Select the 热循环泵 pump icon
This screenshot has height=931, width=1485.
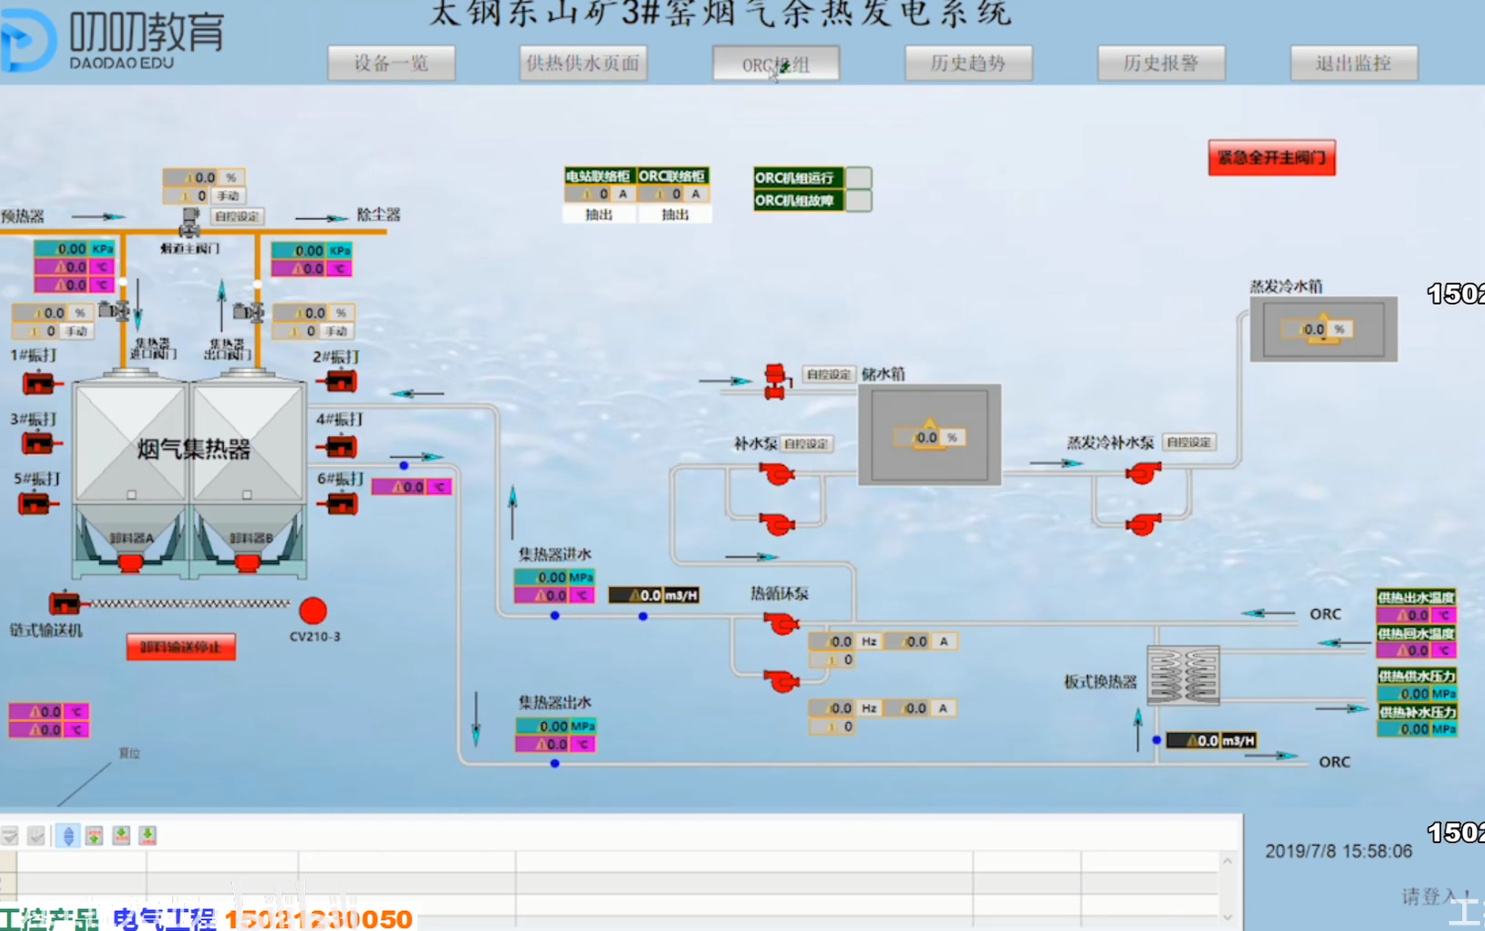tap(780, 625)
